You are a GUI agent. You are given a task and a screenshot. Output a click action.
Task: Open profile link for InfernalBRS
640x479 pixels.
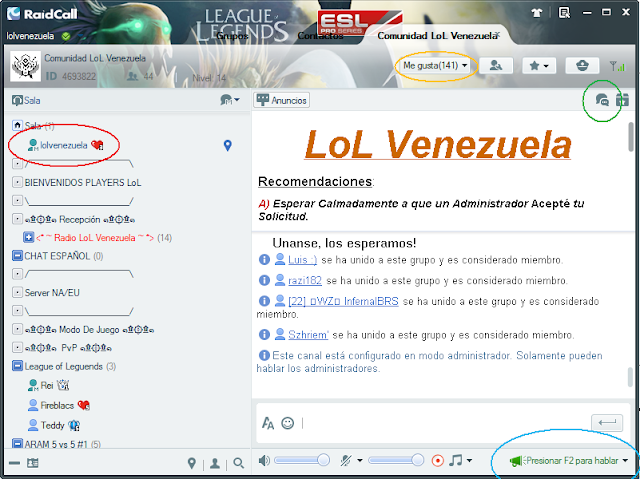pos(343,301)
